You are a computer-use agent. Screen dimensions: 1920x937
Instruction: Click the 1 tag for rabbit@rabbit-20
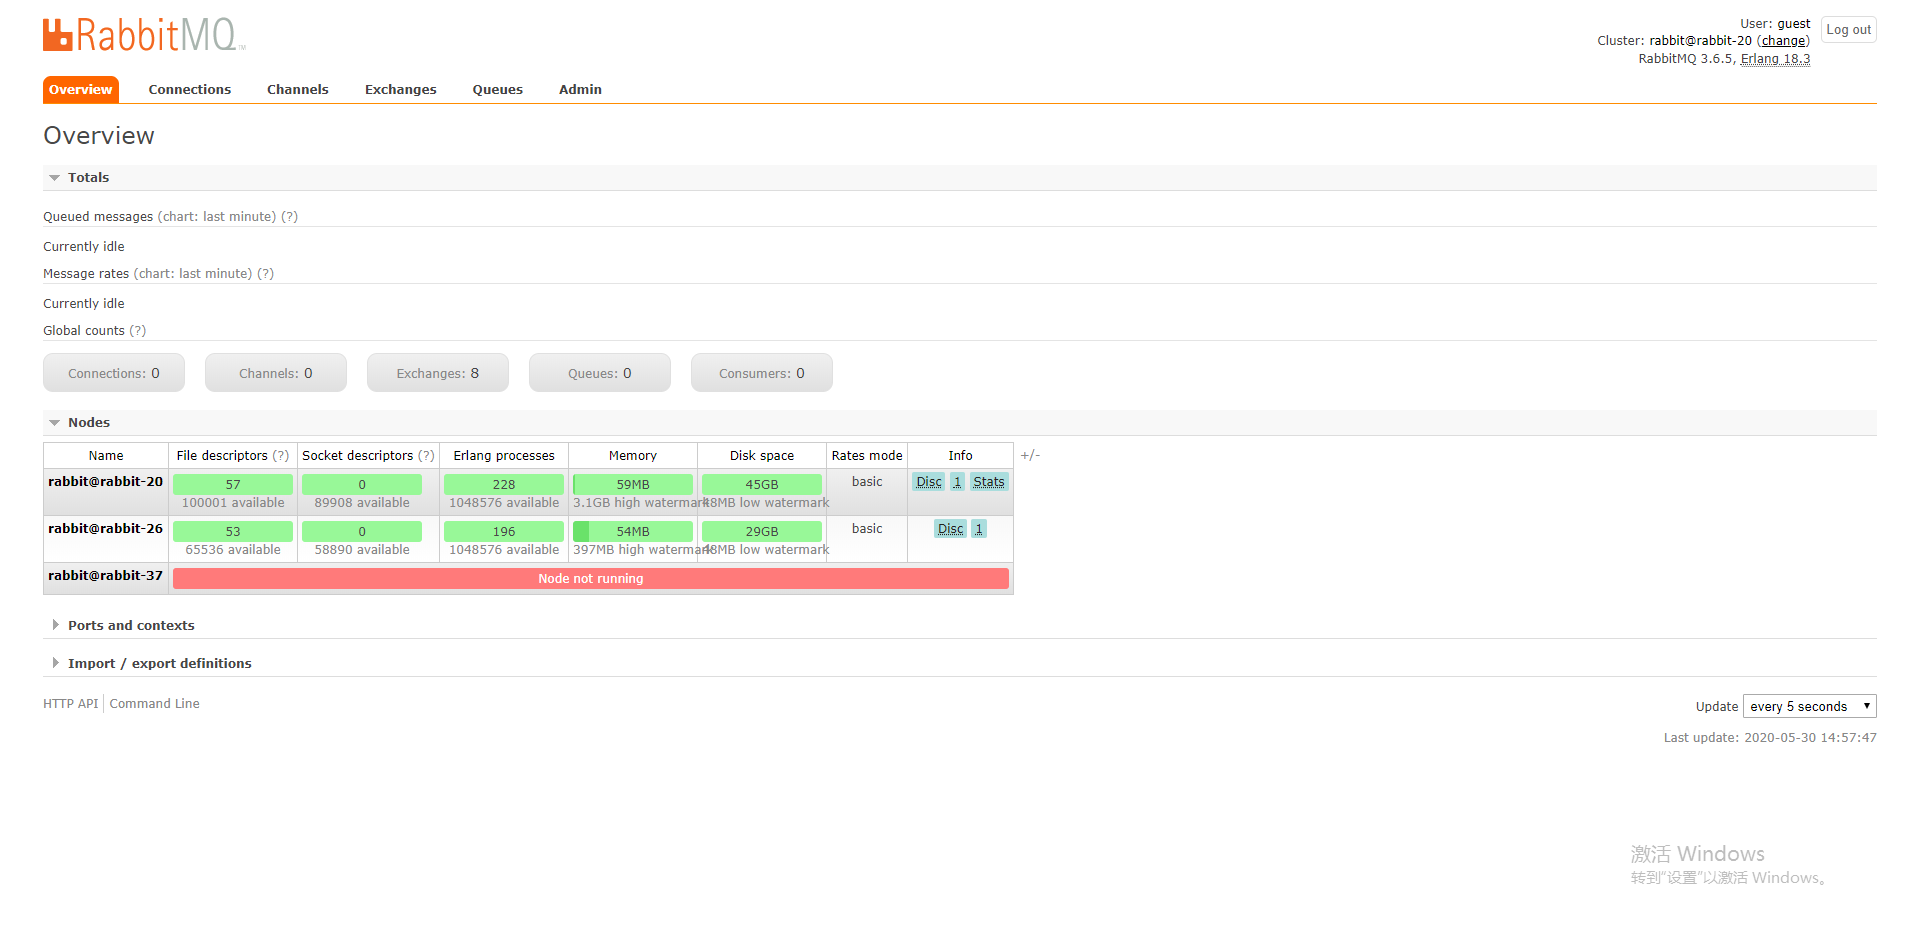click(x=957, y=482)
